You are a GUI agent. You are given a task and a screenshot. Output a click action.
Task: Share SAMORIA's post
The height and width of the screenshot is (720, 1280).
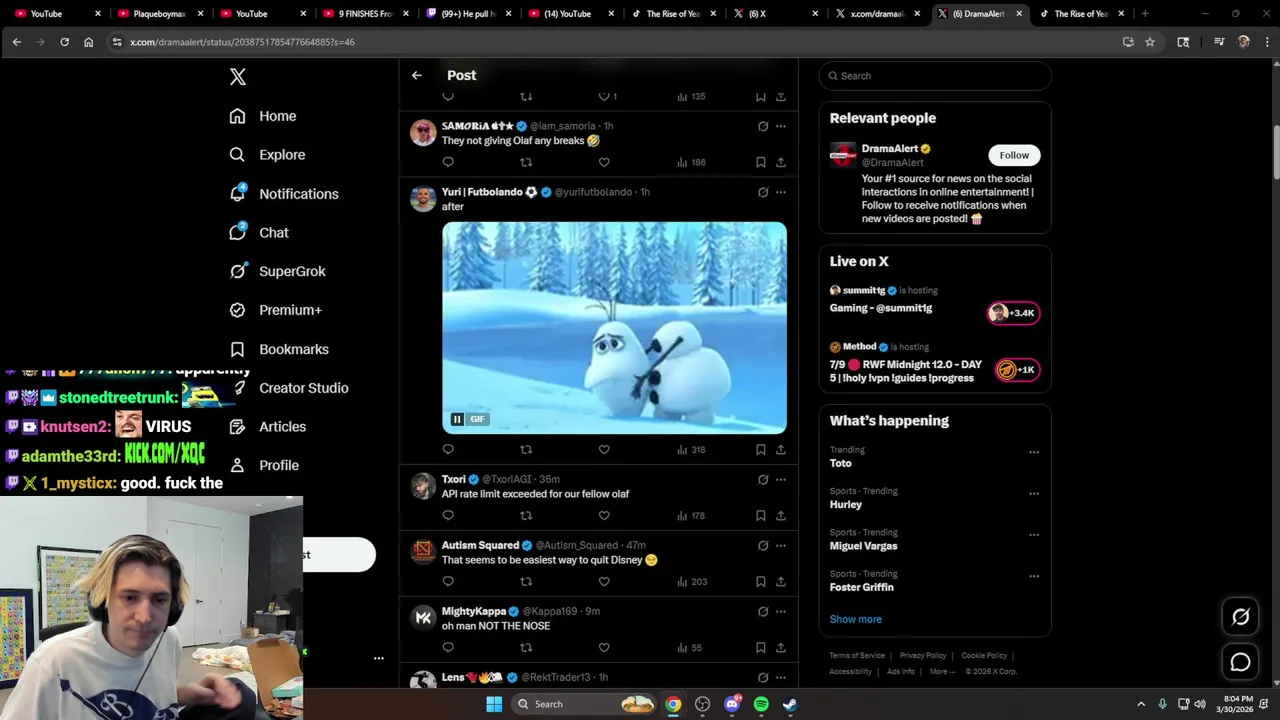[781, 162]
